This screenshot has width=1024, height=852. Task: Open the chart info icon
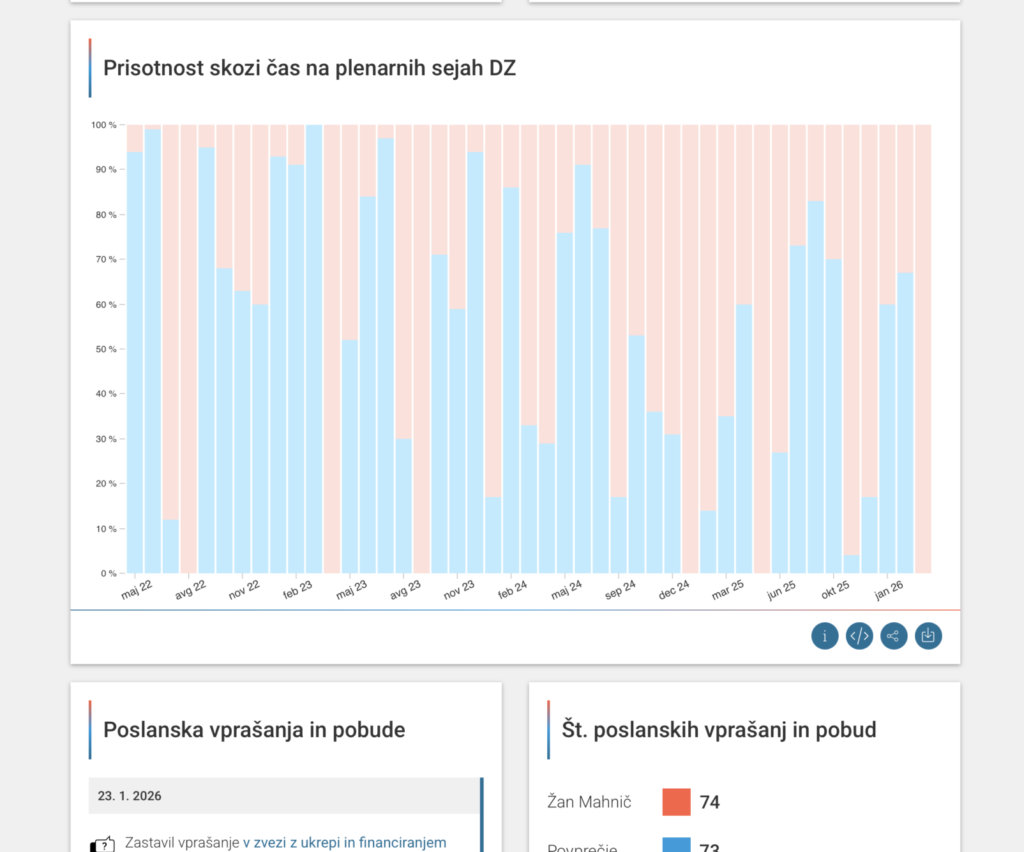click(825, 636)
